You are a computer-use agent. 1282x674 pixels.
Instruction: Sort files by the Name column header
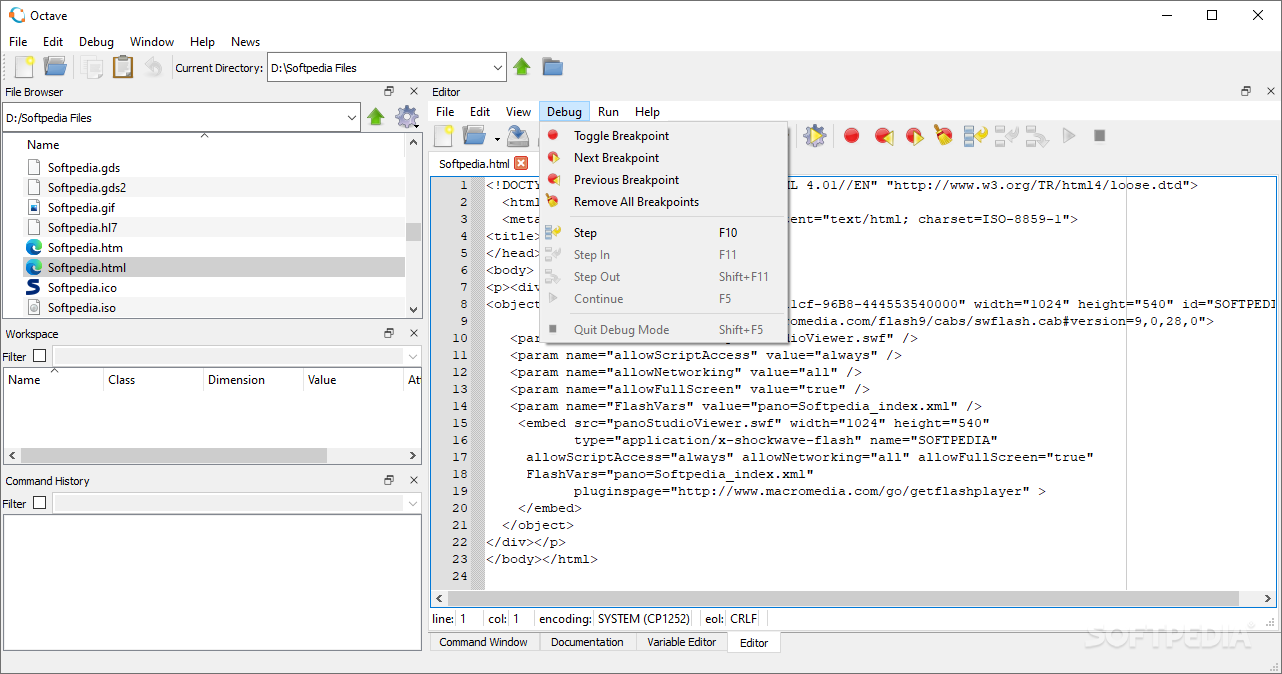pos(204,145)
